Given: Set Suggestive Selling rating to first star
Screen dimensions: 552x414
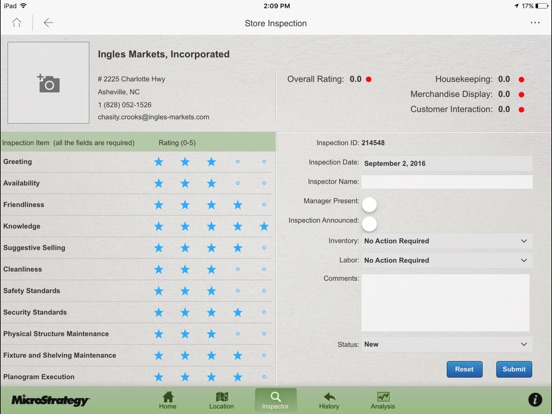Looking at the screenshot, I should click(x=159, y=248).
